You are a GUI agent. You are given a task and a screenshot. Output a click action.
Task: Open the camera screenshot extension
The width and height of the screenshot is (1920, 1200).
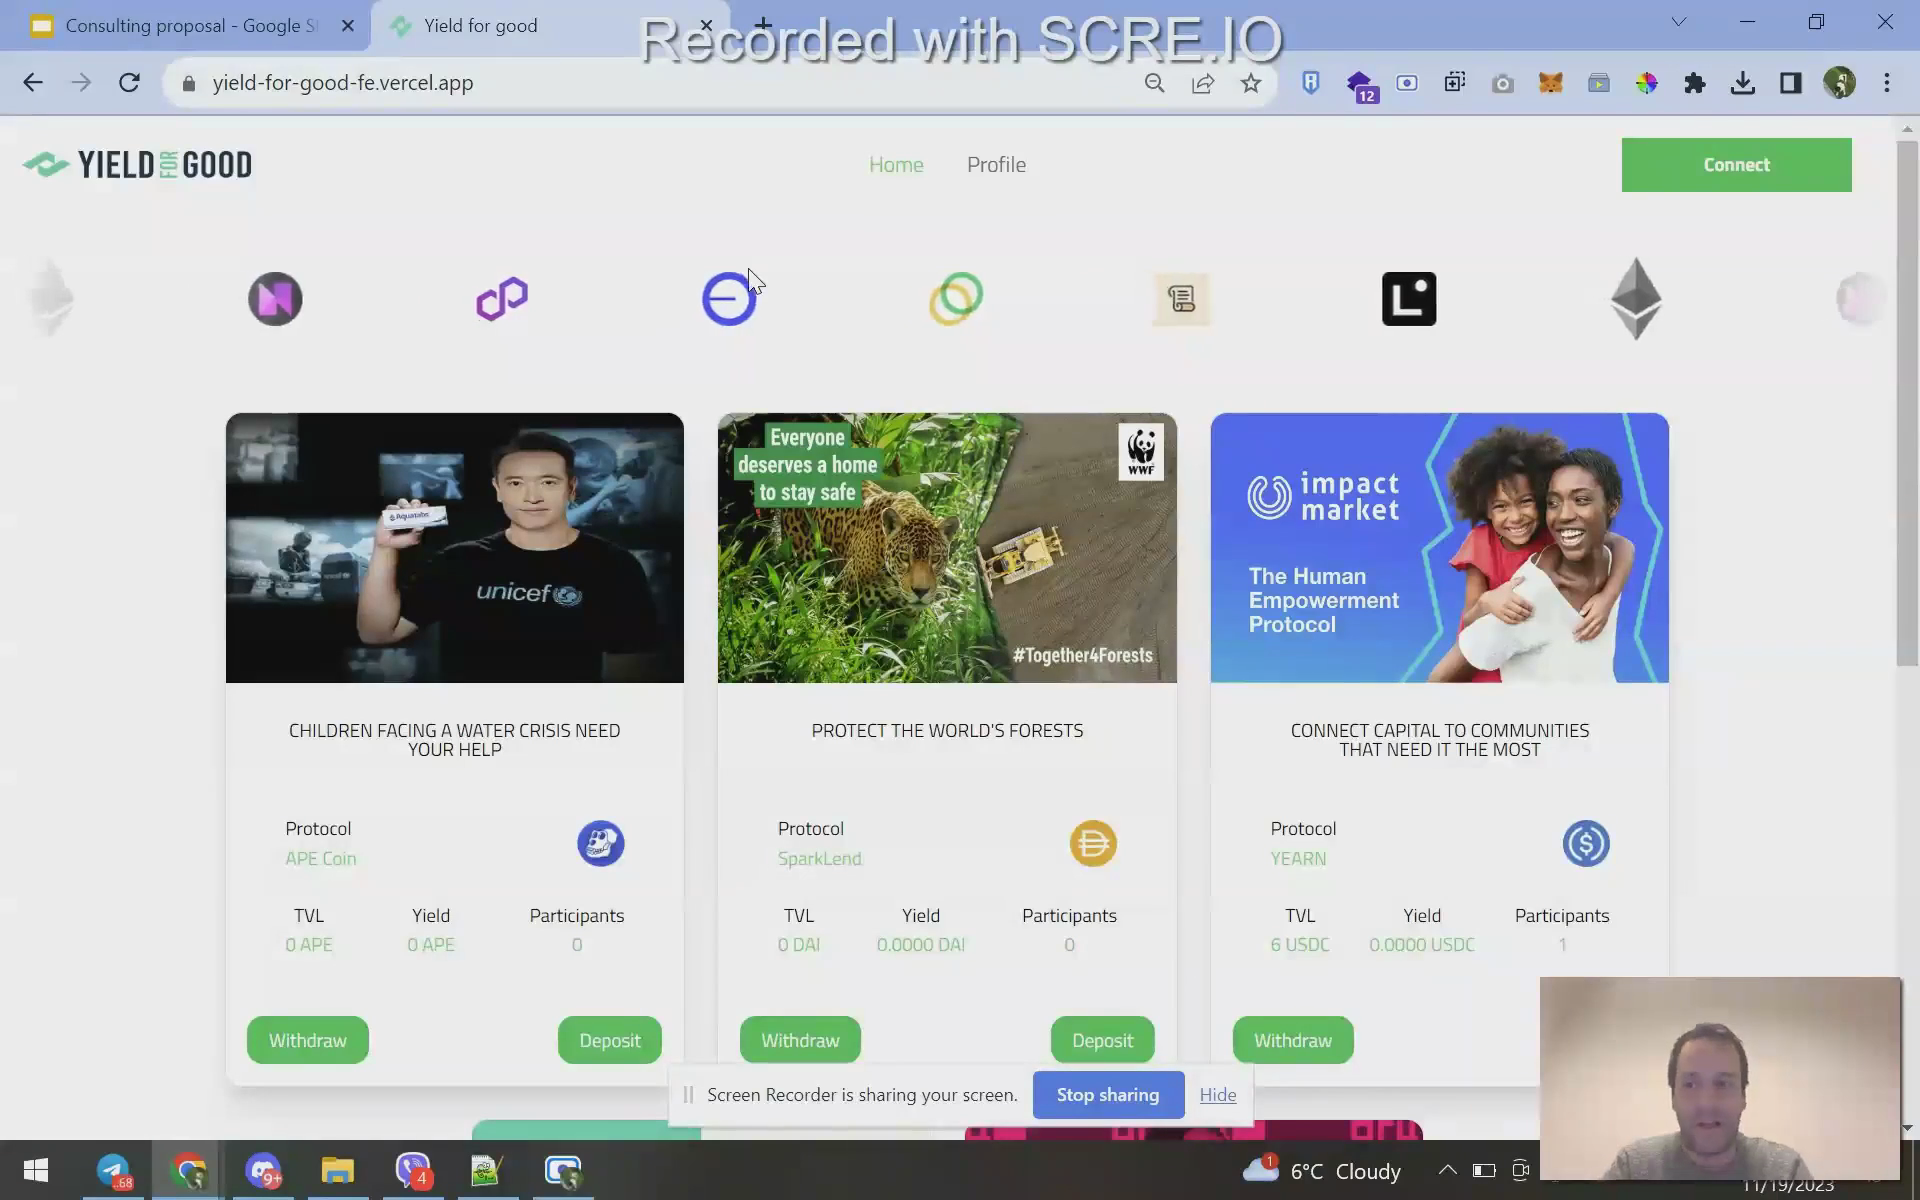pos(1502,83)
